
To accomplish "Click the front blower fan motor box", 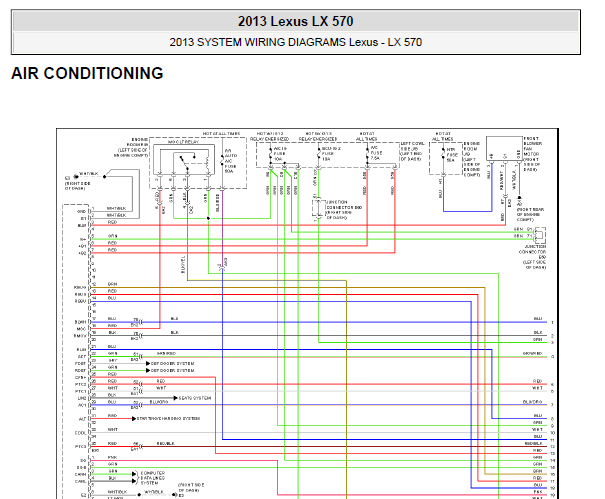I will click(504, 148).
